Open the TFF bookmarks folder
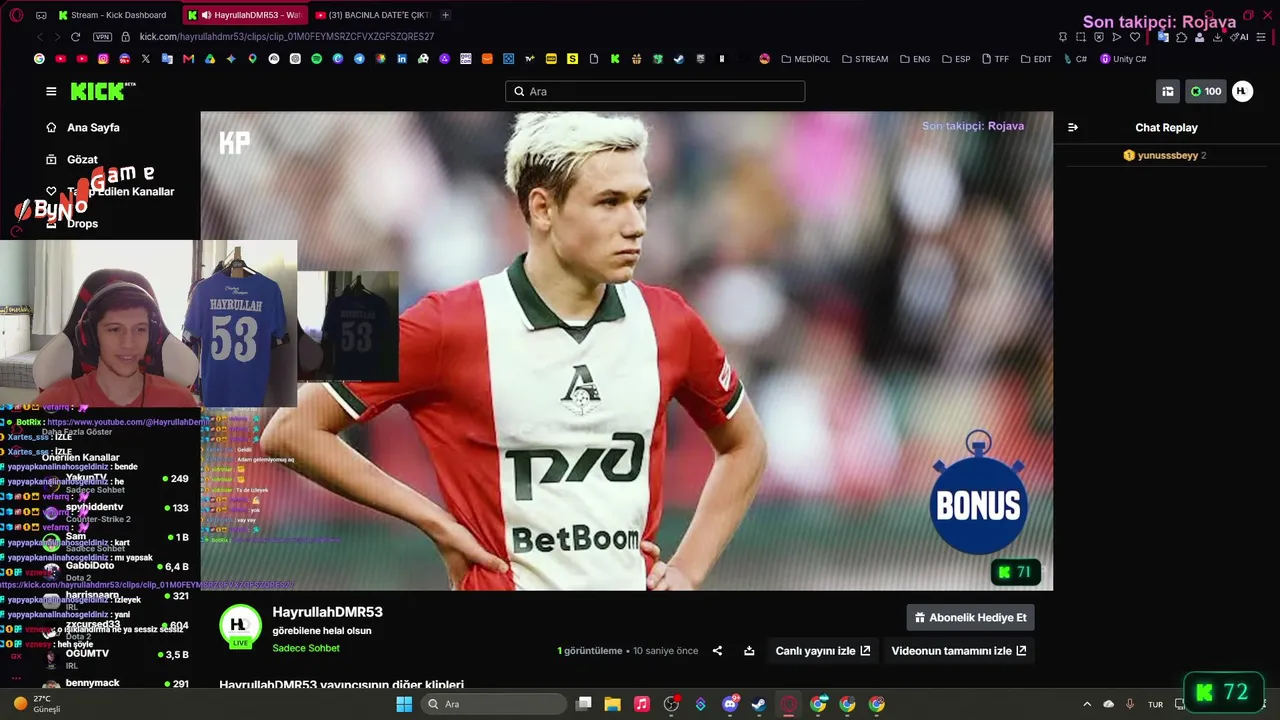Screen dimensions: 1280x720 pos(995,59)
